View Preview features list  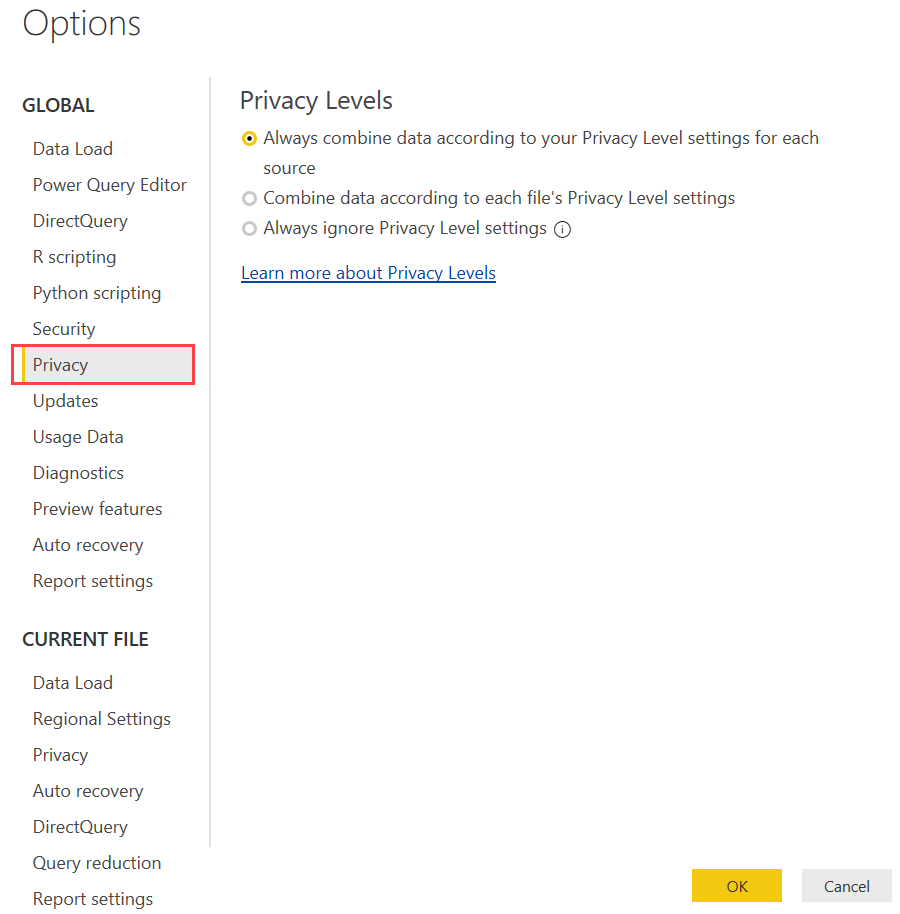click(97, 509)
